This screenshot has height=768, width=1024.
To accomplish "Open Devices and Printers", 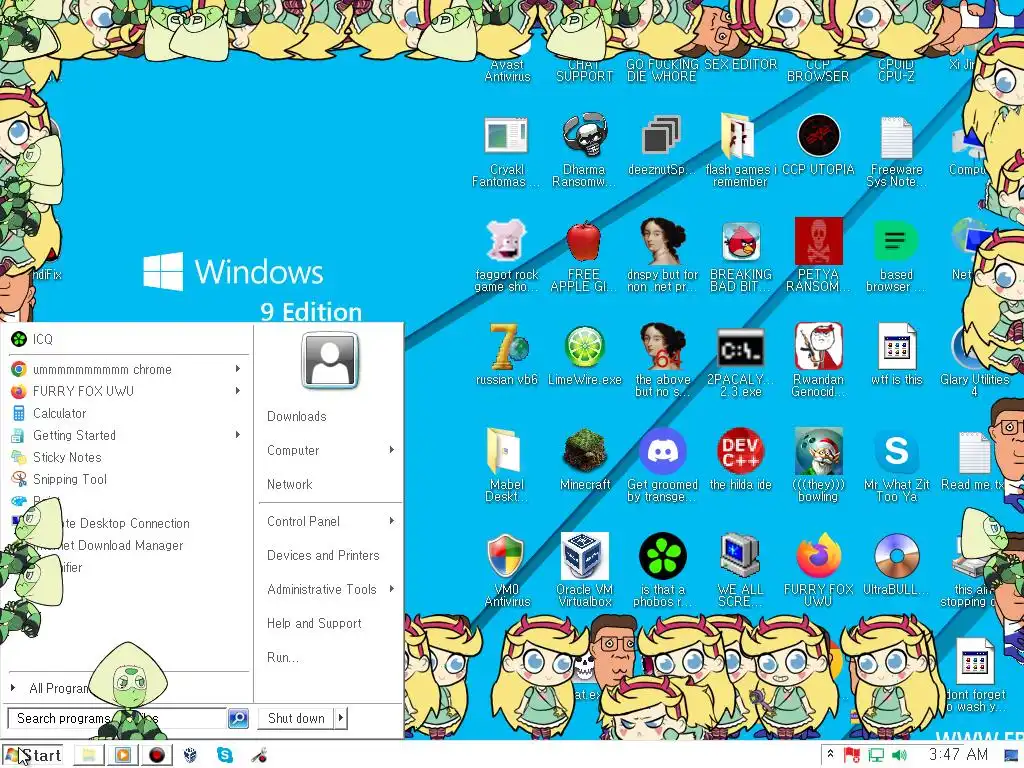I will pos(323,556).
